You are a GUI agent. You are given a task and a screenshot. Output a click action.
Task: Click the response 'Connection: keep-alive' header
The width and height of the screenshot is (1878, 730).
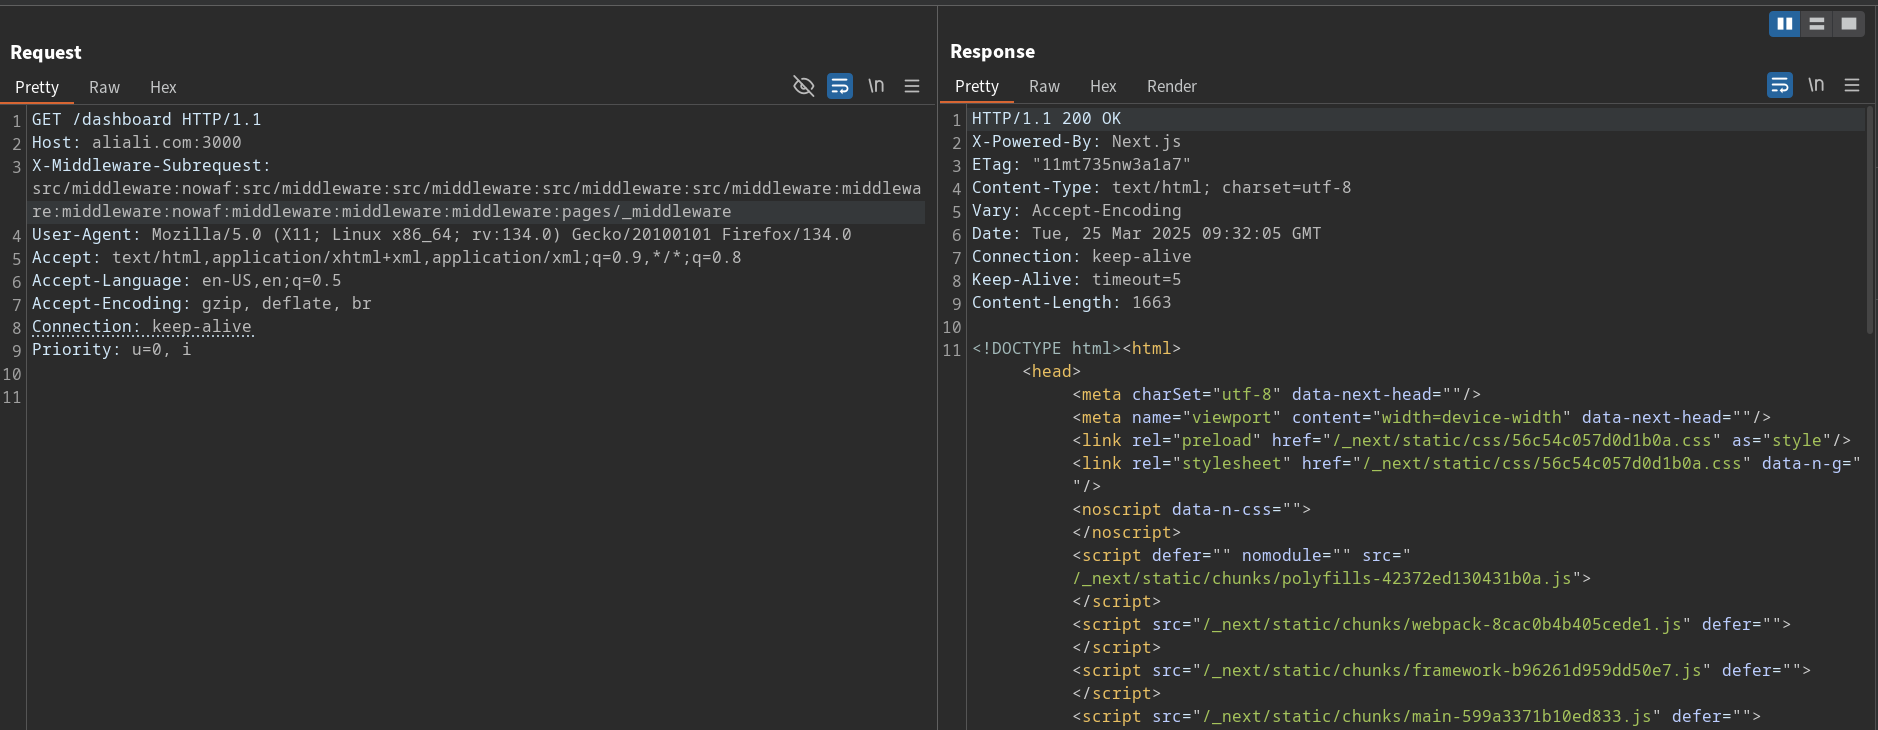pos(1082,256)
